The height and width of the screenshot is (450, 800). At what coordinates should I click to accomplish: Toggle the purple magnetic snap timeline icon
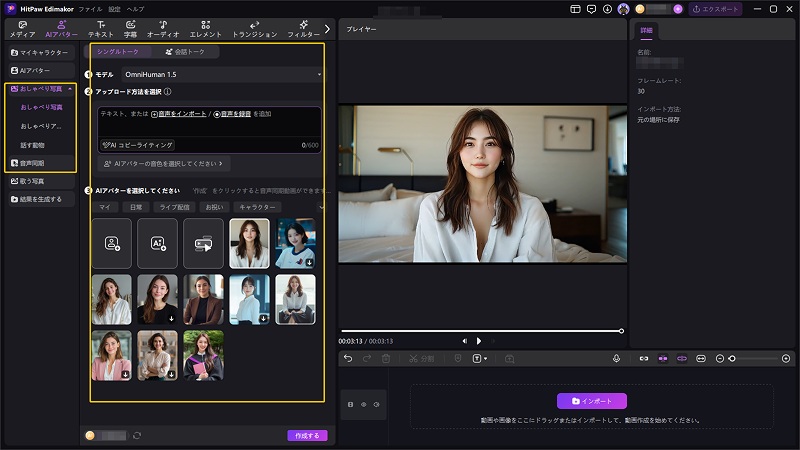663,359
